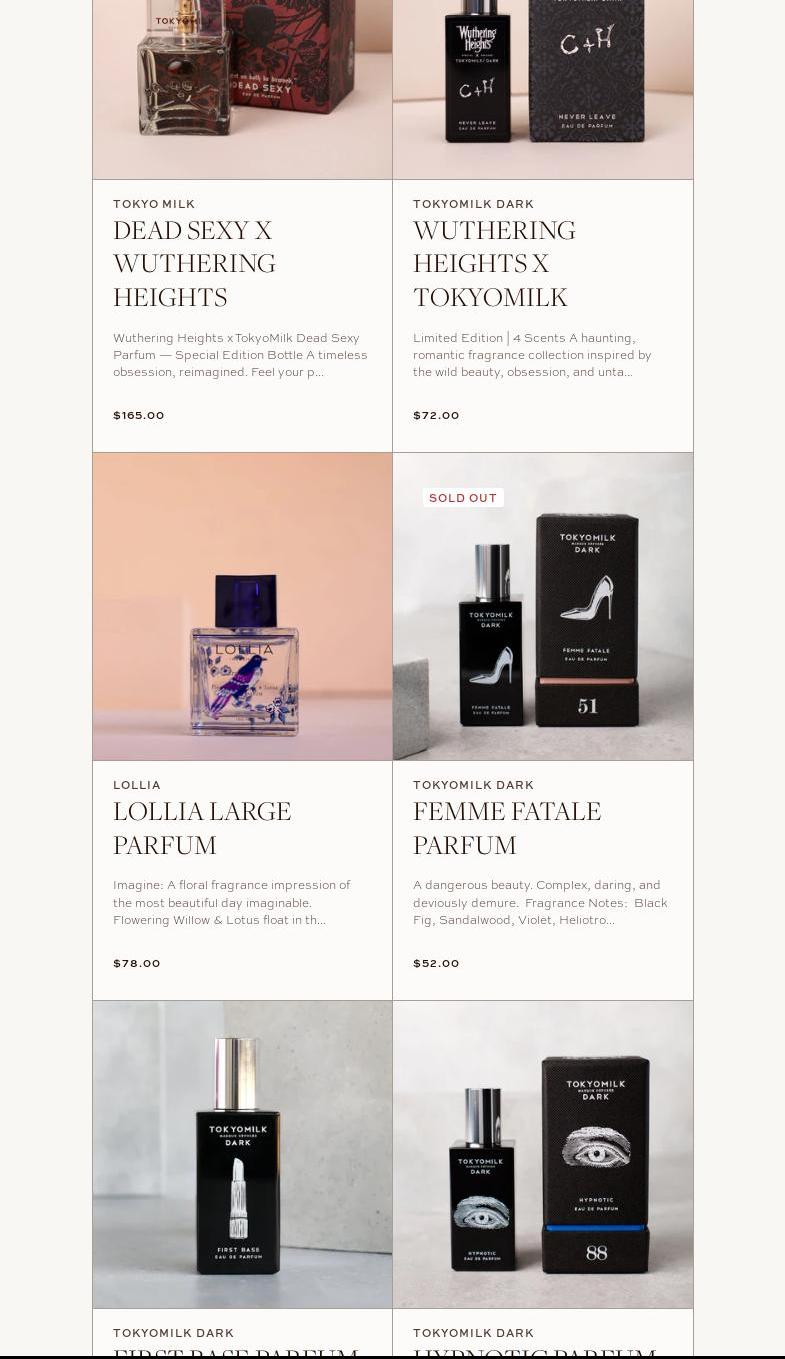Open the Dead Sexy X Wuthering Heights product title
Viewport: 785px width, 1359px height.
point(194,264)
